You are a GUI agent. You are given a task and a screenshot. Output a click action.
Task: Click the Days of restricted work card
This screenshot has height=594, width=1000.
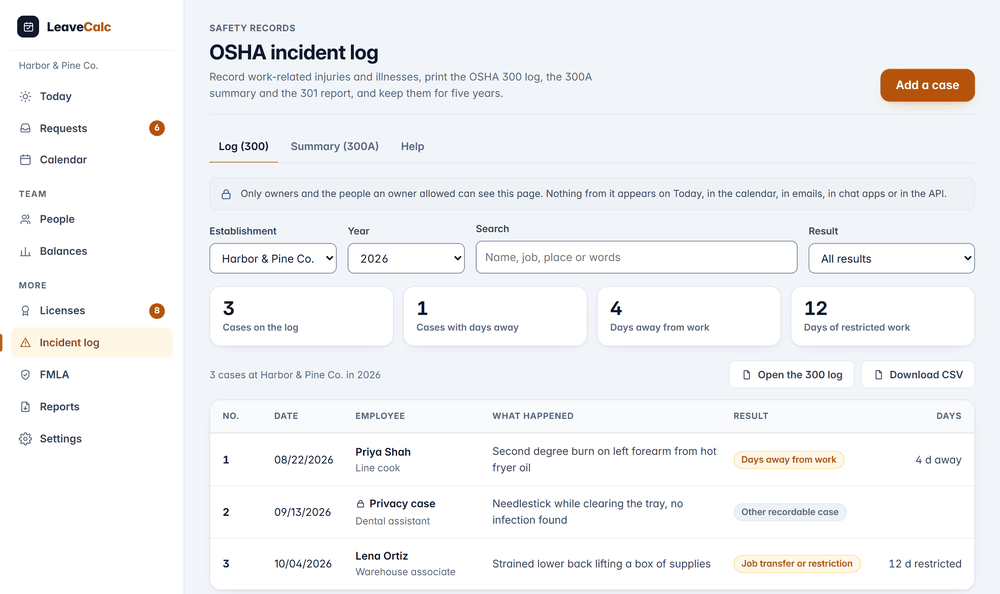point(883,316)
